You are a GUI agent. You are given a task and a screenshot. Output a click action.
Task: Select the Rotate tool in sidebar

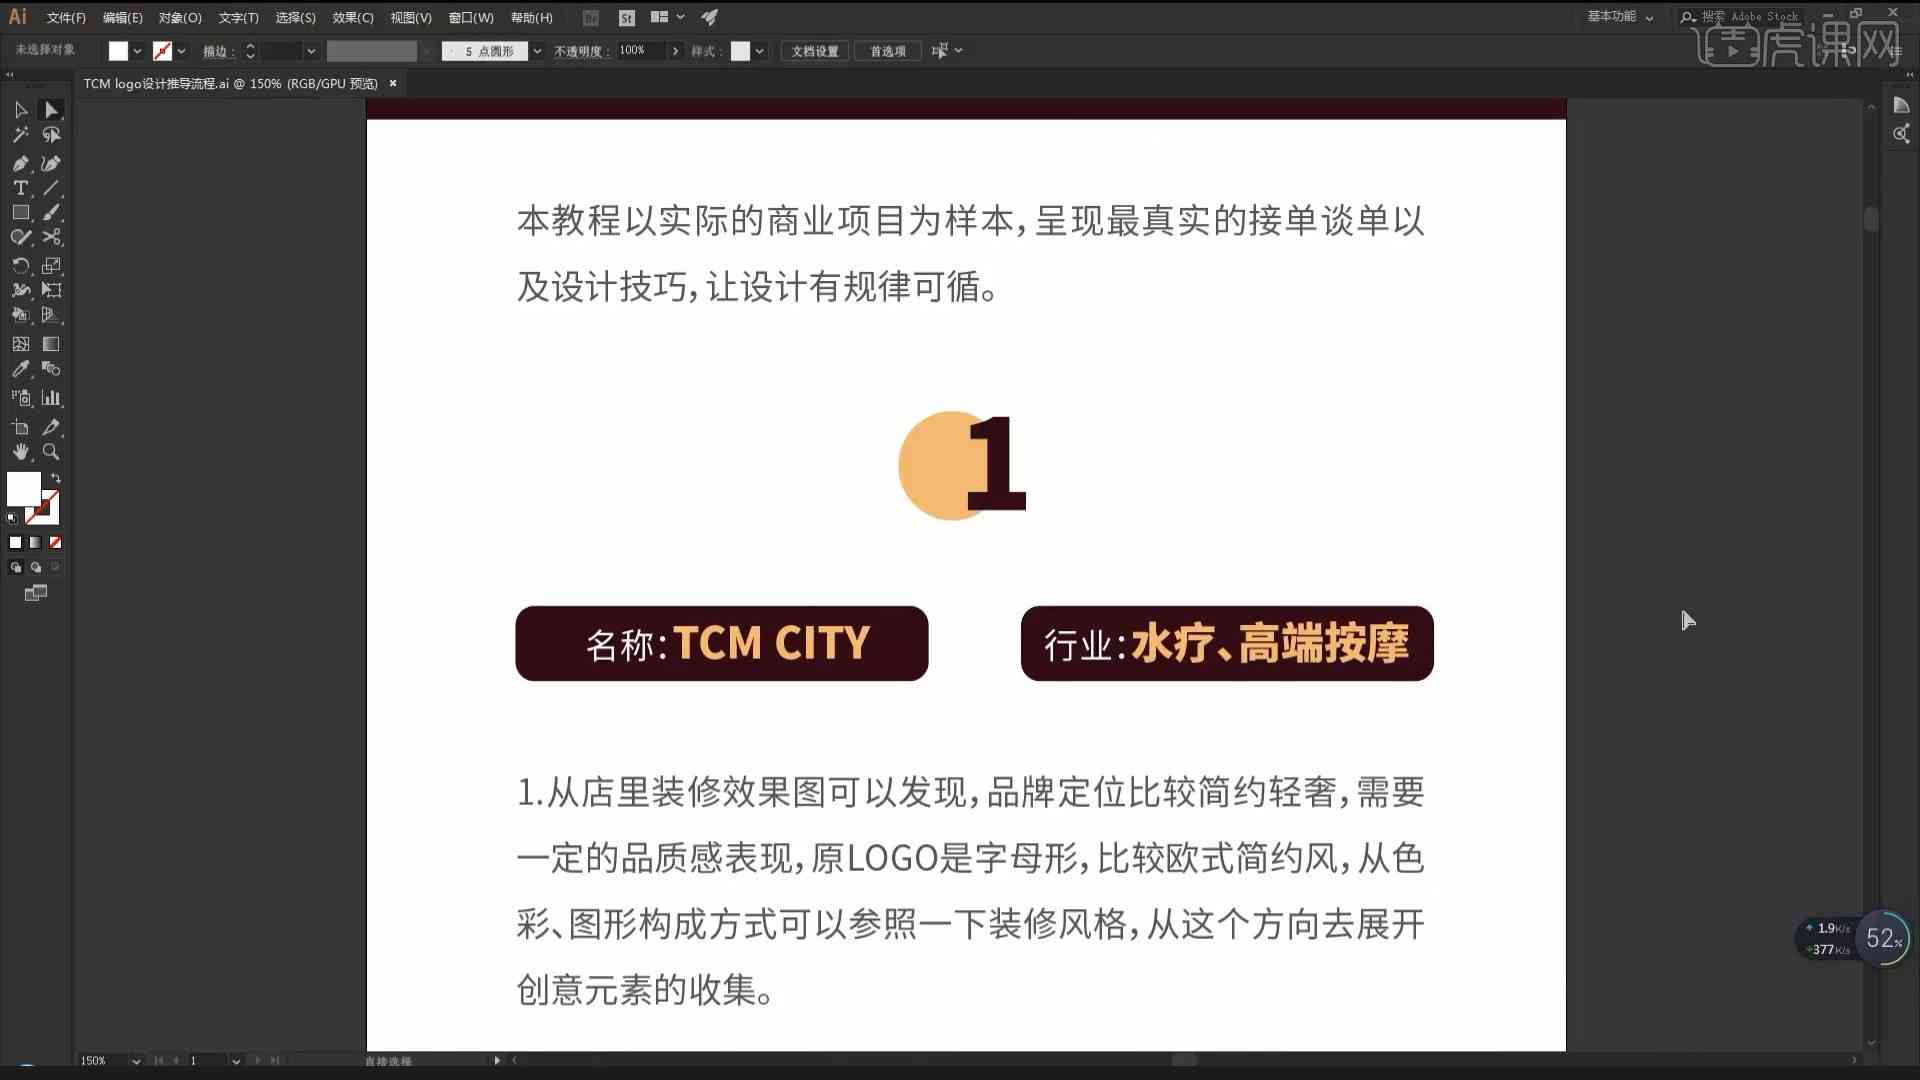(x=21, y=264)
